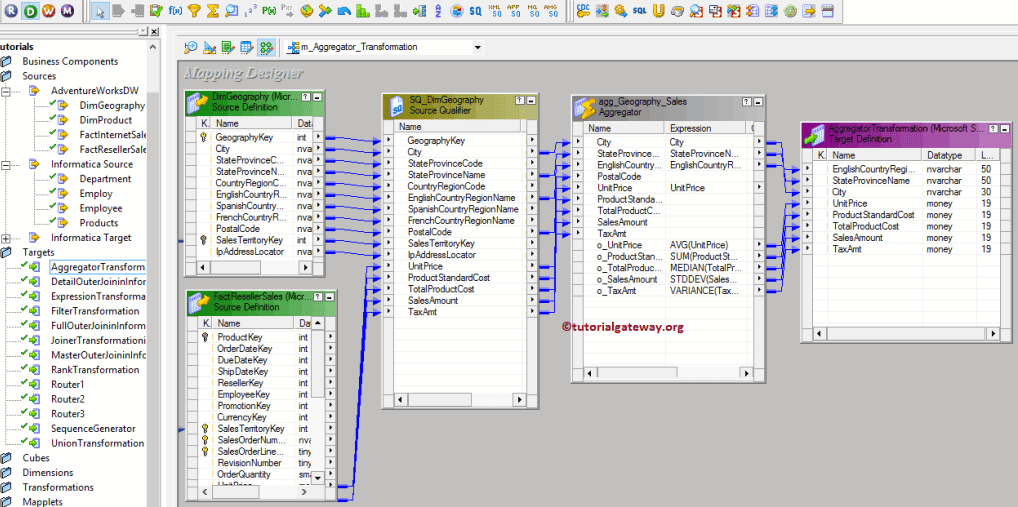
Task: Click SQ_DimGeography horizontal scrollbar left arrow
Action: click(401, 399)
